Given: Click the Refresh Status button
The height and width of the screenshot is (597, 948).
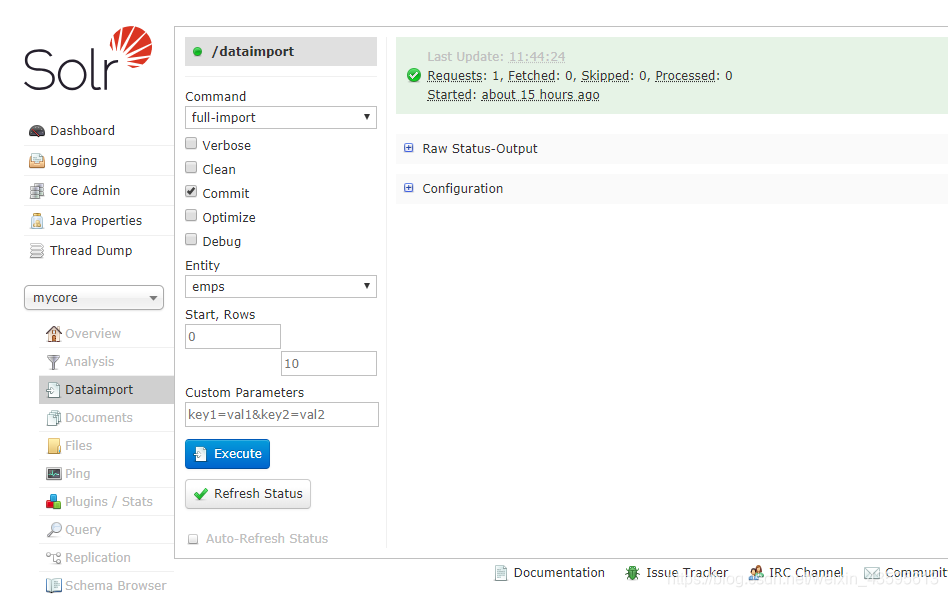Looking at the screenshot, I should 248,494.
